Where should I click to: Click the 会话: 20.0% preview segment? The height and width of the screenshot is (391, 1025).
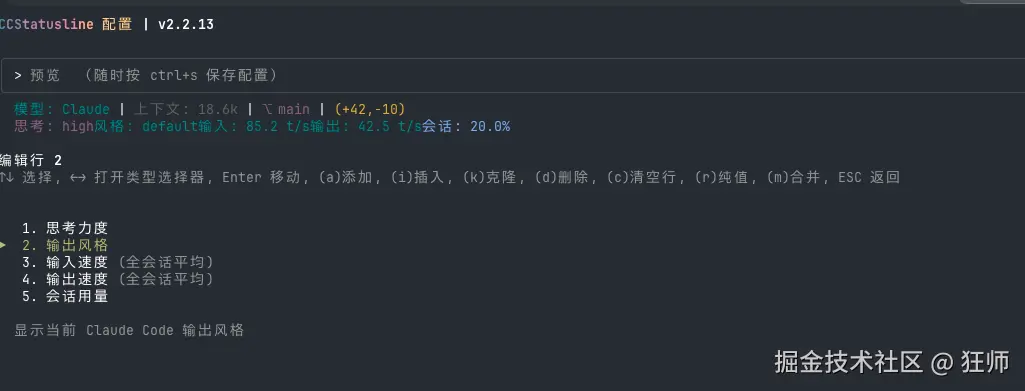(x=466, y=126)
